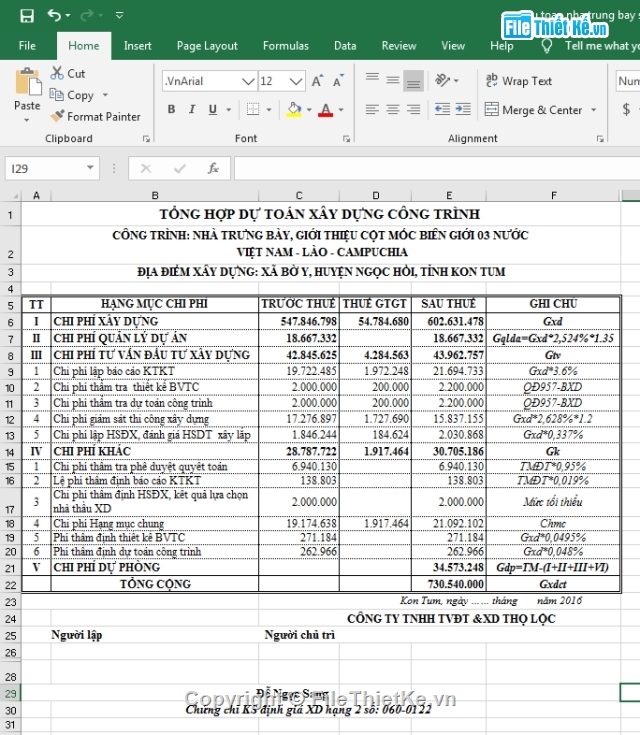
Task: Click the Orientation text rotation icon
Action: (443, 81)
